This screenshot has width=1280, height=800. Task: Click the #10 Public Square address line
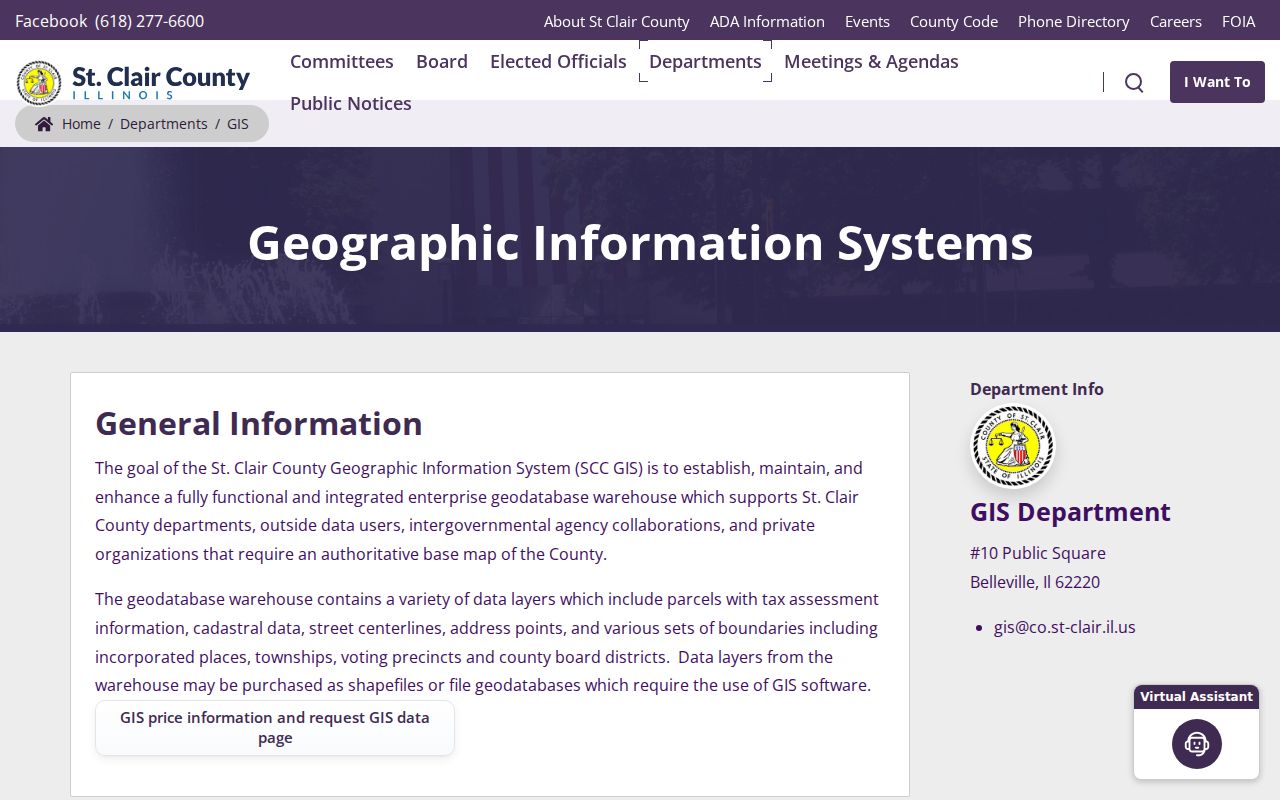(x=1038, y=553)
